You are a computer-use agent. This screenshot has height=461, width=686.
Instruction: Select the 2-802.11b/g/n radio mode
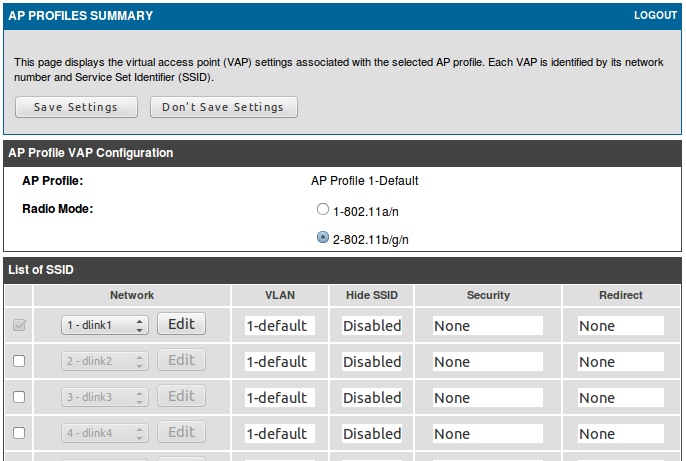coord(322,238)
